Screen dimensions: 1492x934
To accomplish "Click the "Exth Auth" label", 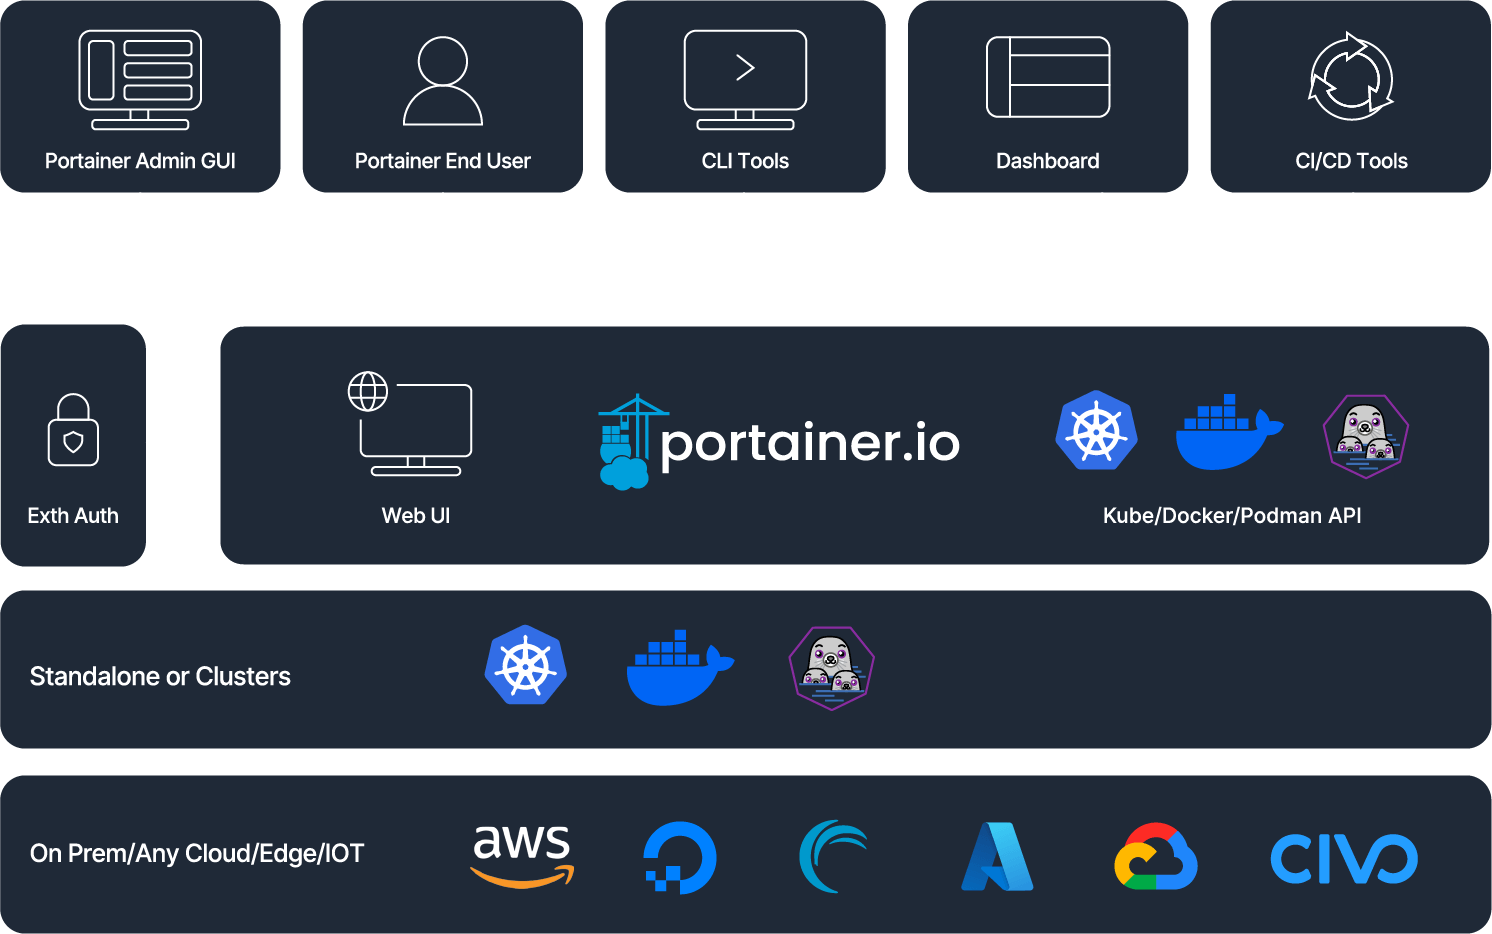I will click(x=73, y=516).
